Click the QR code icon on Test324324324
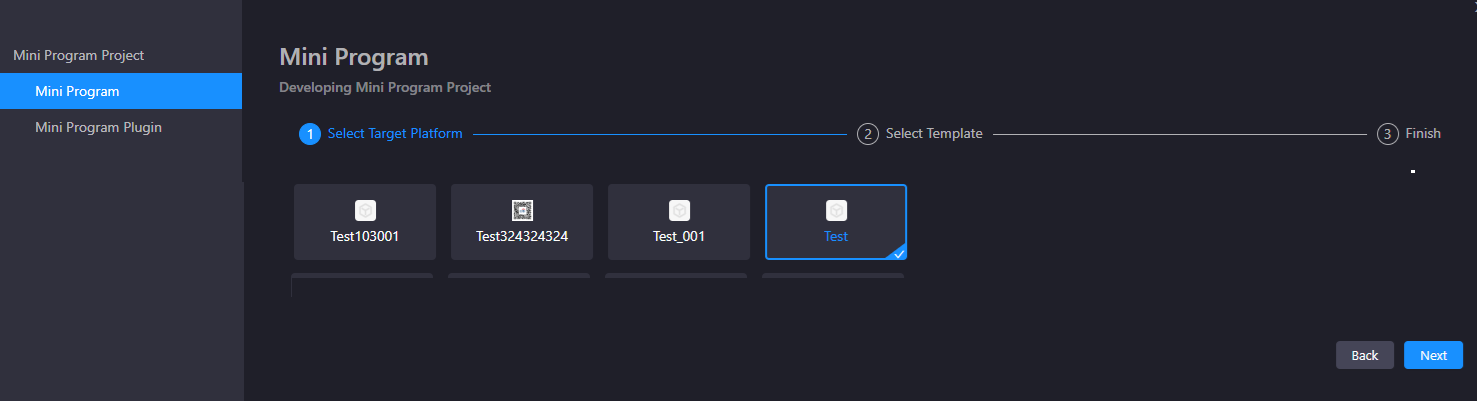The image size is (1477, 401). pyautogui.click(x=522, y=210)
